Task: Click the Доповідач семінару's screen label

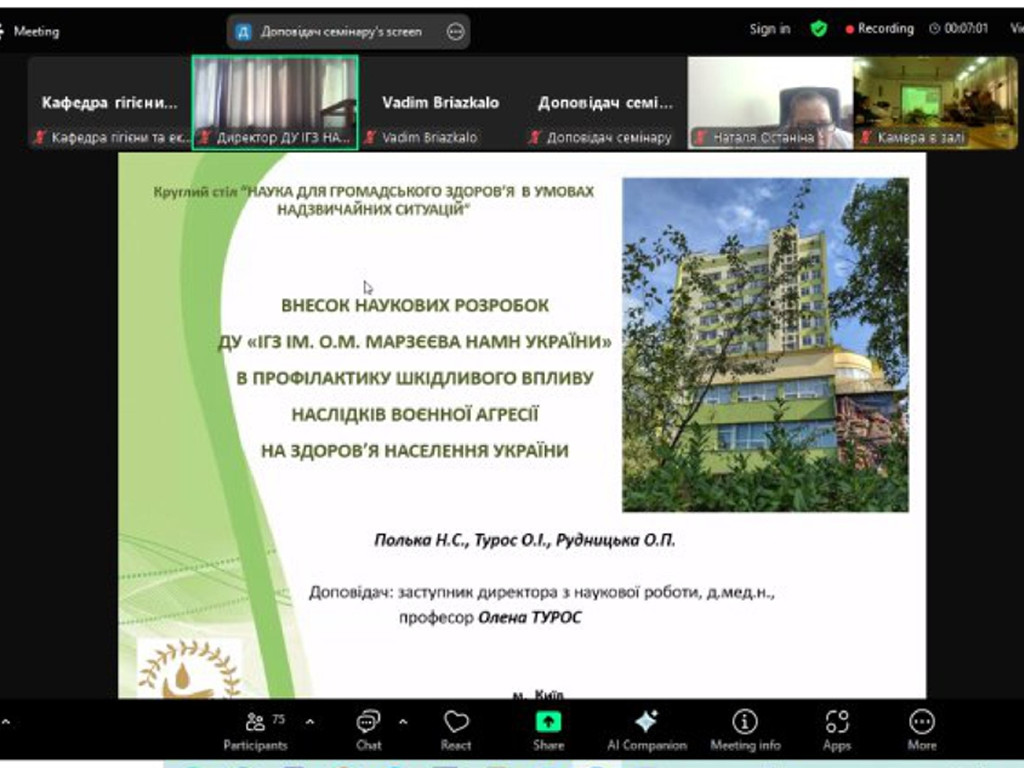Action: pyautogui.click(x=341, y=31)
